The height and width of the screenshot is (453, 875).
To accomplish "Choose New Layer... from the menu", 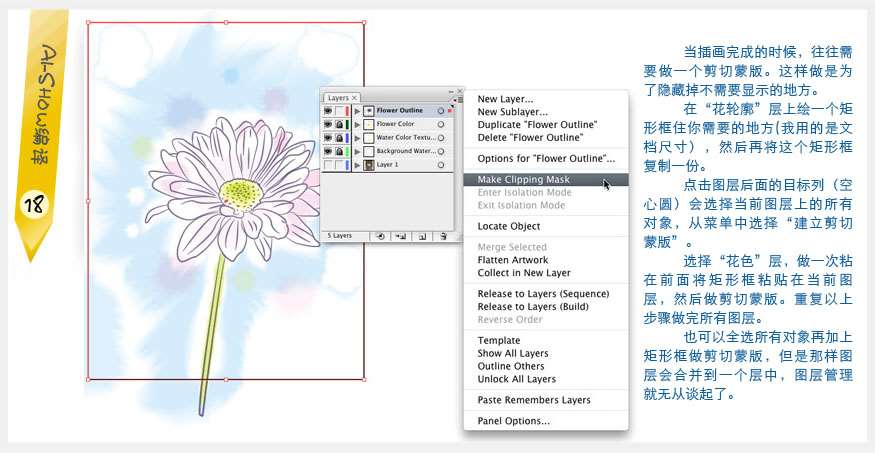I will coord(505,99).
